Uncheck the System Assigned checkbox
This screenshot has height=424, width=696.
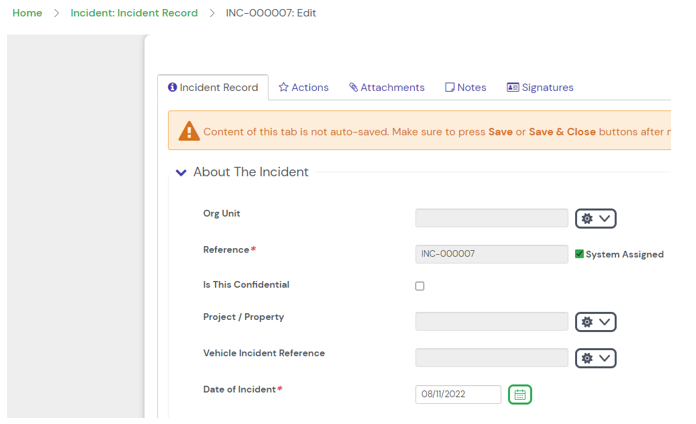pos(579,254)
